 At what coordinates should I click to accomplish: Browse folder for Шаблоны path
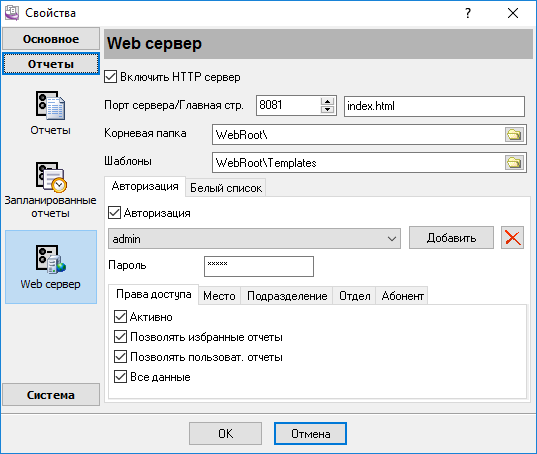pyautogui.click(x=514, y=162)
